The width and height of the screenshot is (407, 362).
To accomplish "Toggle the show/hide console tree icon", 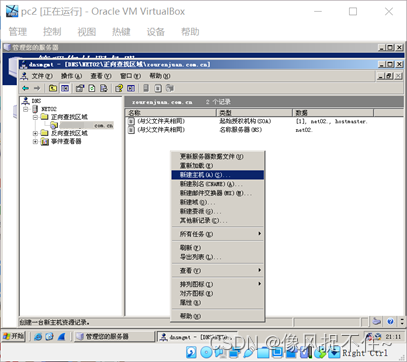I will [x=65, y=88].
